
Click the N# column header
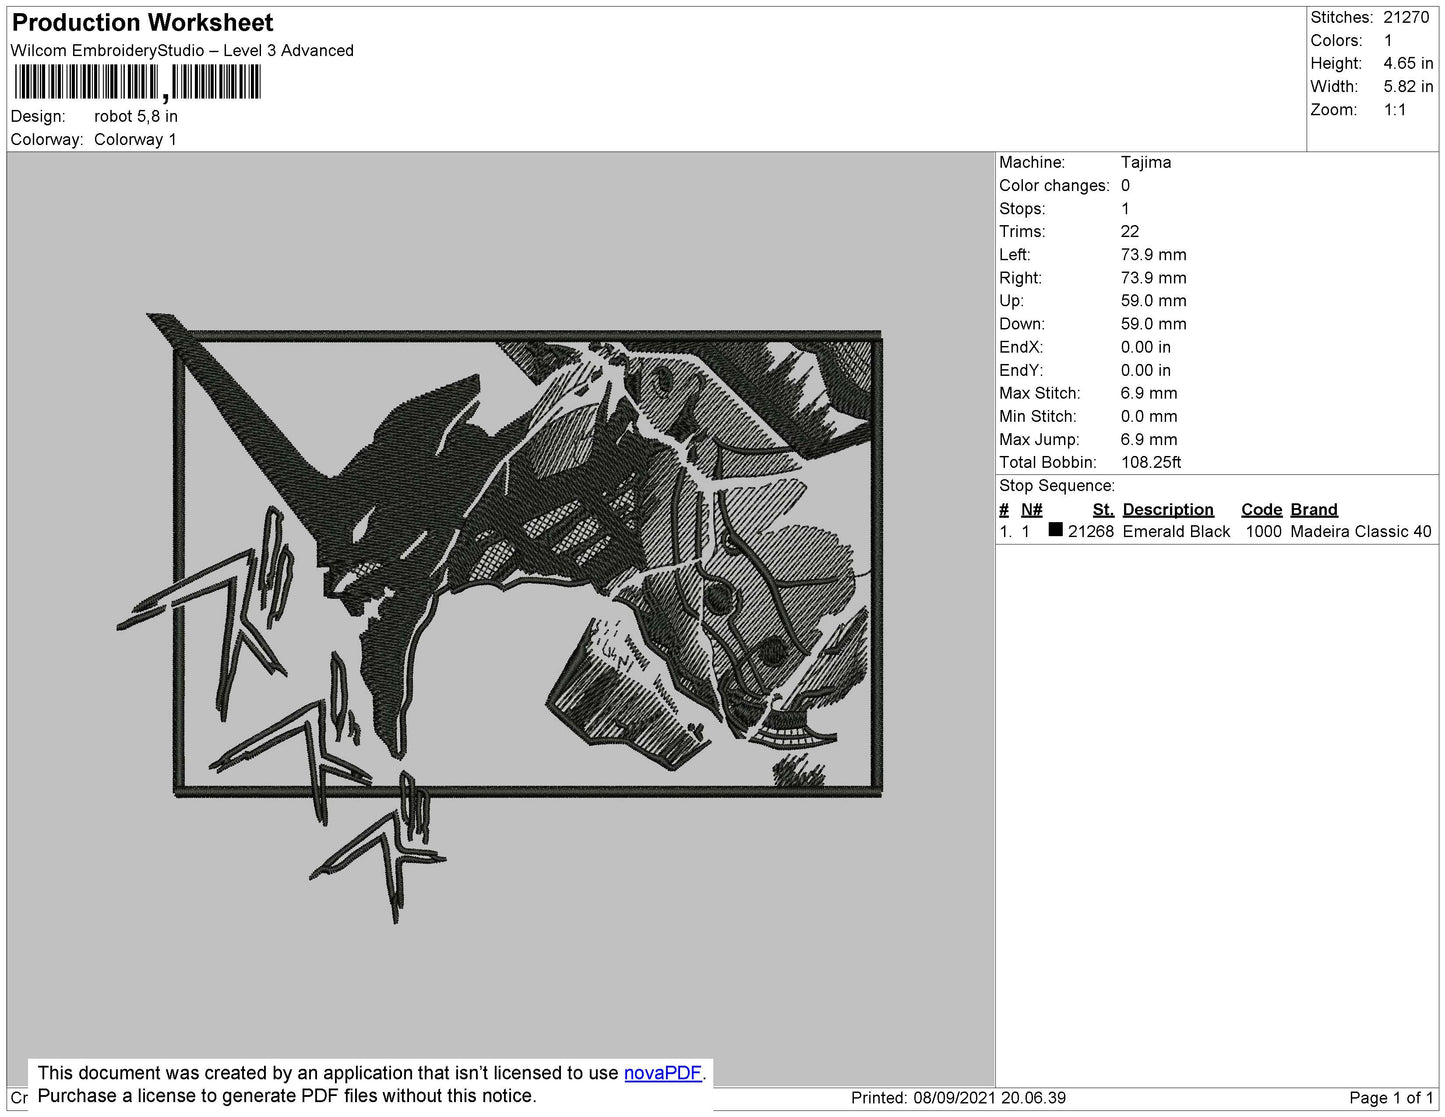click(1032, 509)
